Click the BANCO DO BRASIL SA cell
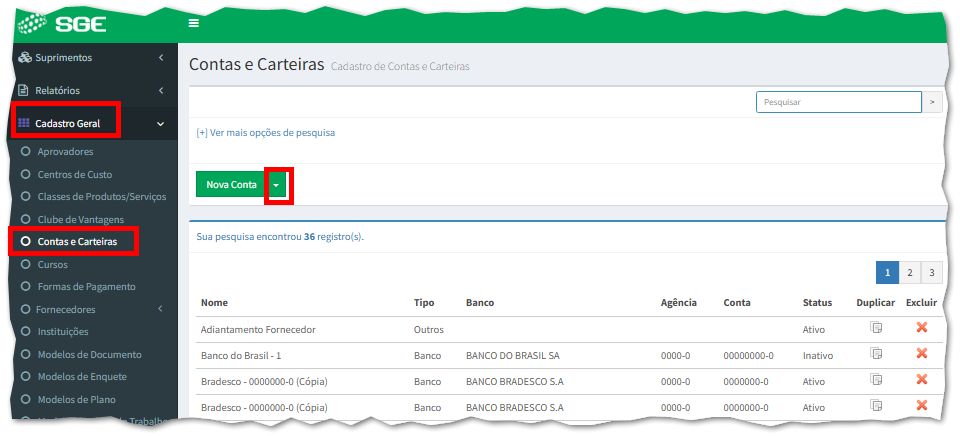This screenshot has height=436, width=960. pos(512,355)
